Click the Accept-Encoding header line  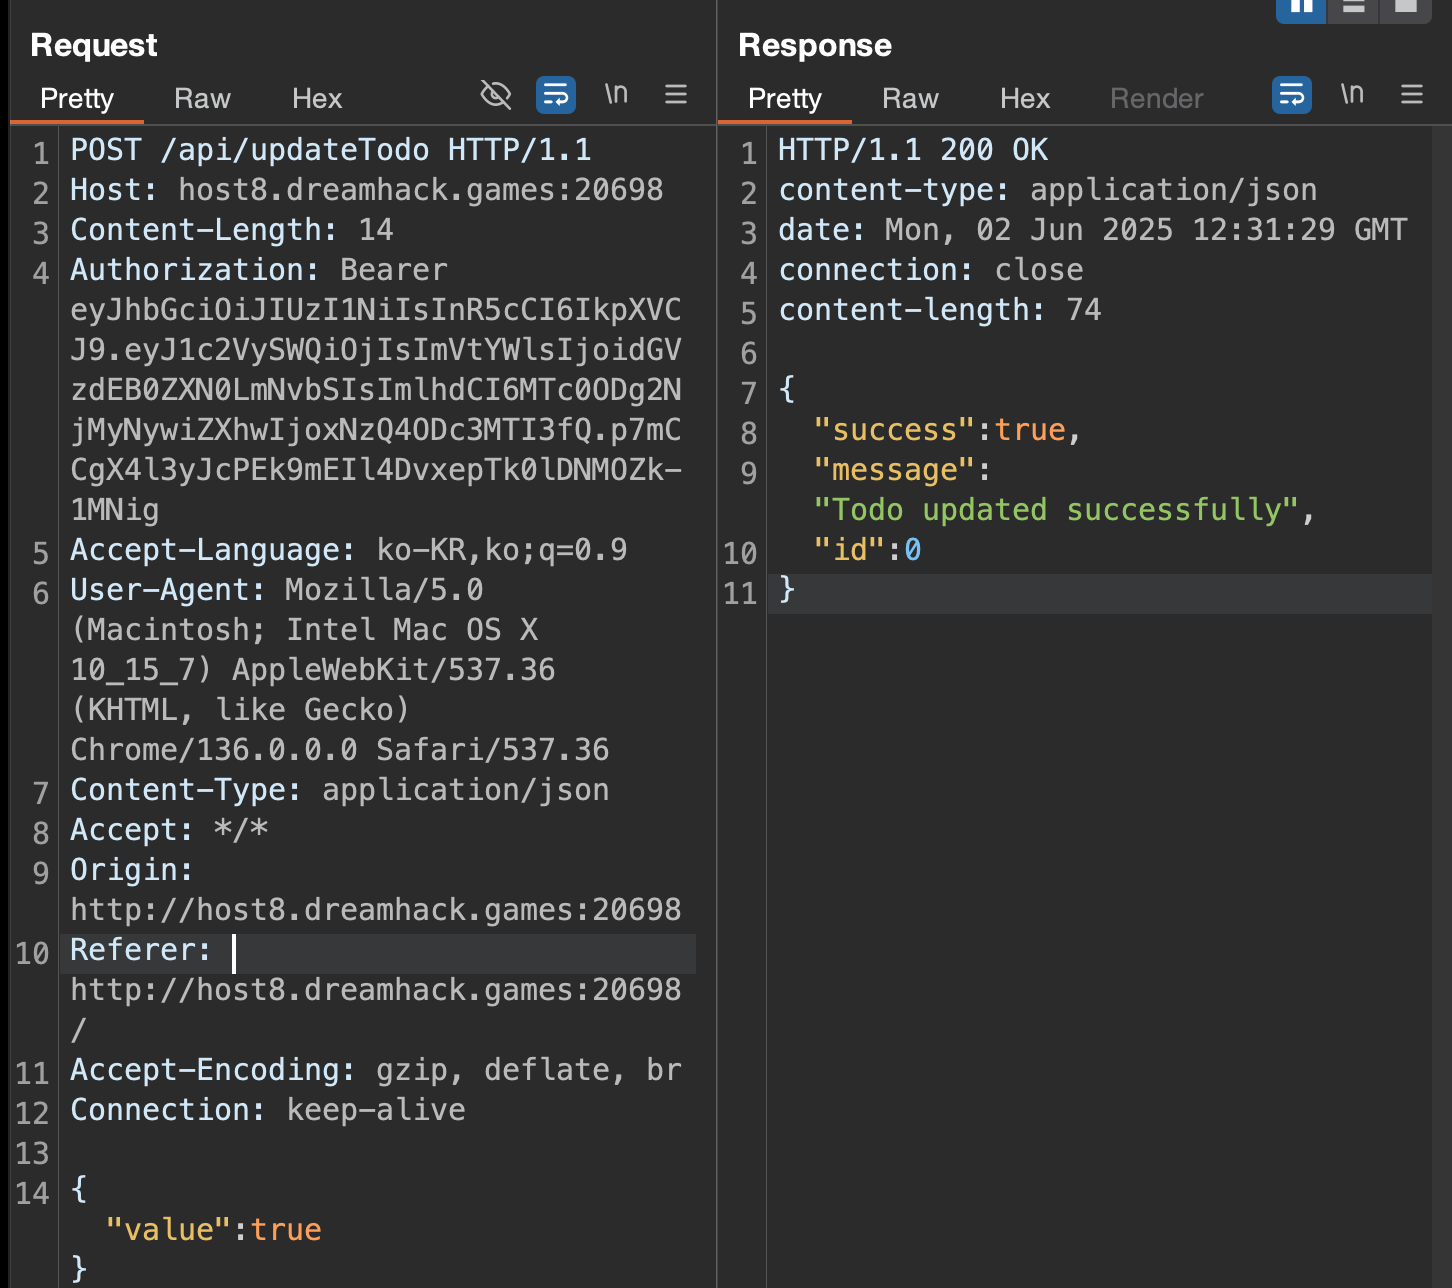376,1070
